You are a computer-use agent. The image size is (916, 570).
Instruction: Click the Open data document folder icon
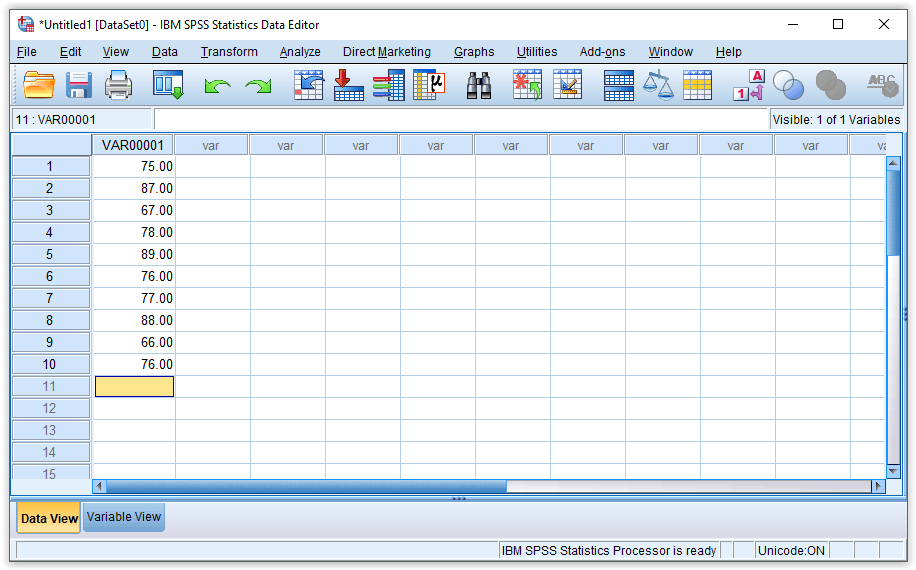pos(39,86)
